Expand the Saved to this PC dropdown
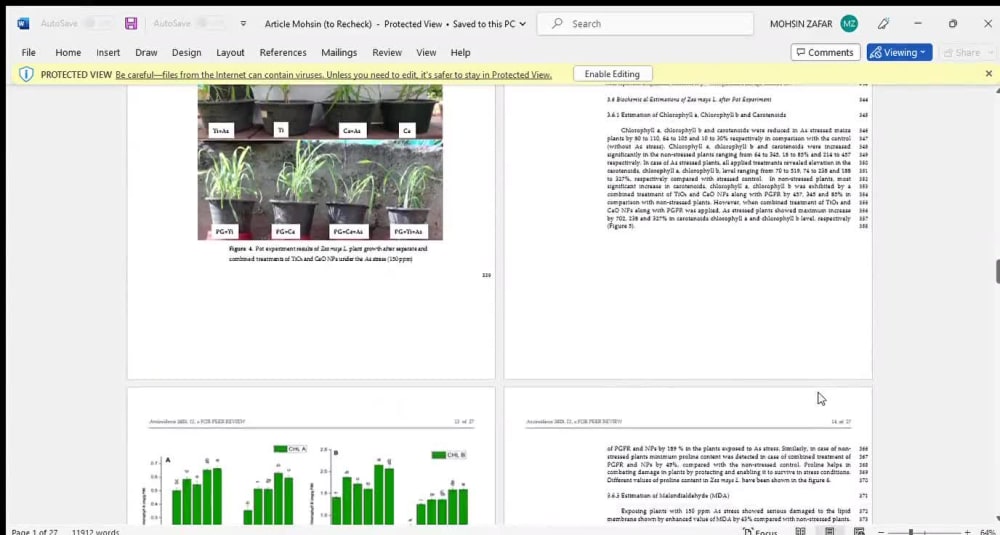Viewport: 1000px width, 535px height. pos(522,24)
